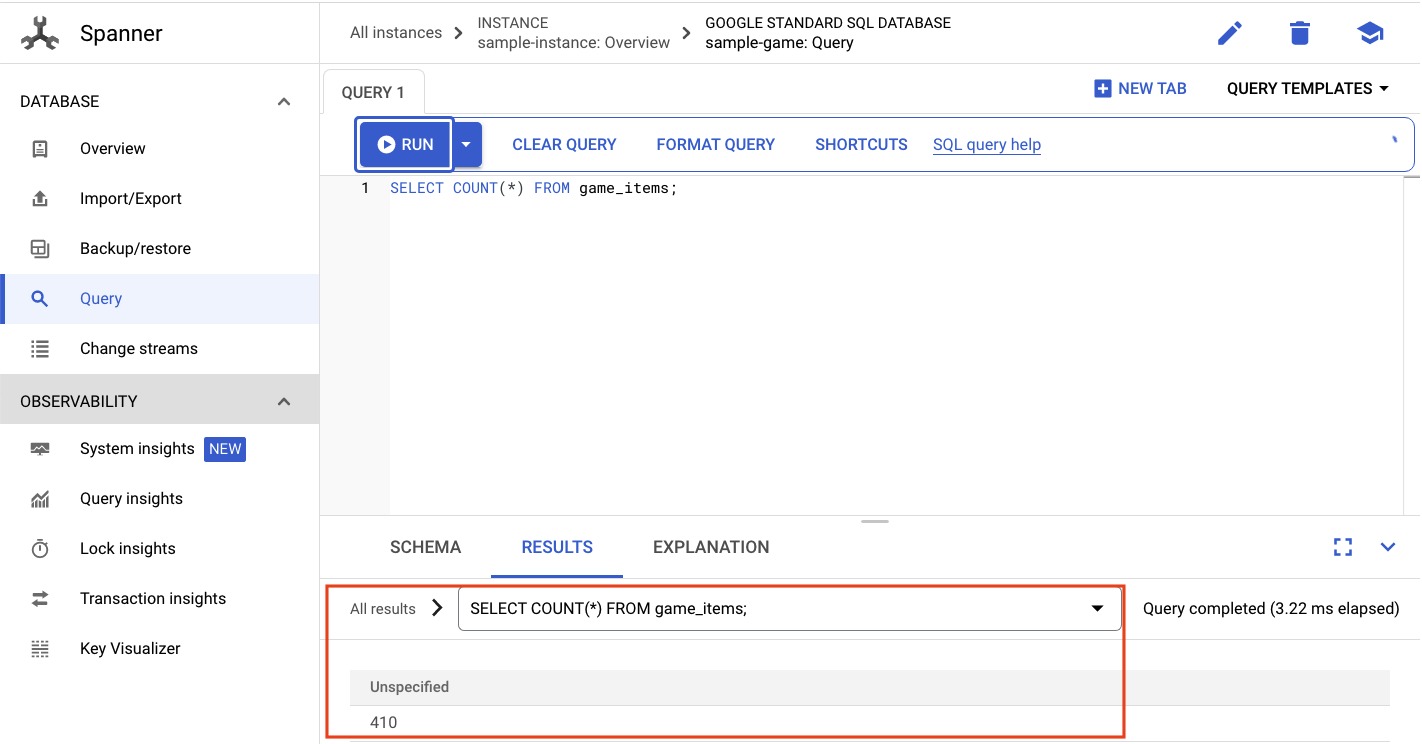Open the Run options dropdown arrow
1422x744 pixels.
pyautogui.click(x=466, y=144)
